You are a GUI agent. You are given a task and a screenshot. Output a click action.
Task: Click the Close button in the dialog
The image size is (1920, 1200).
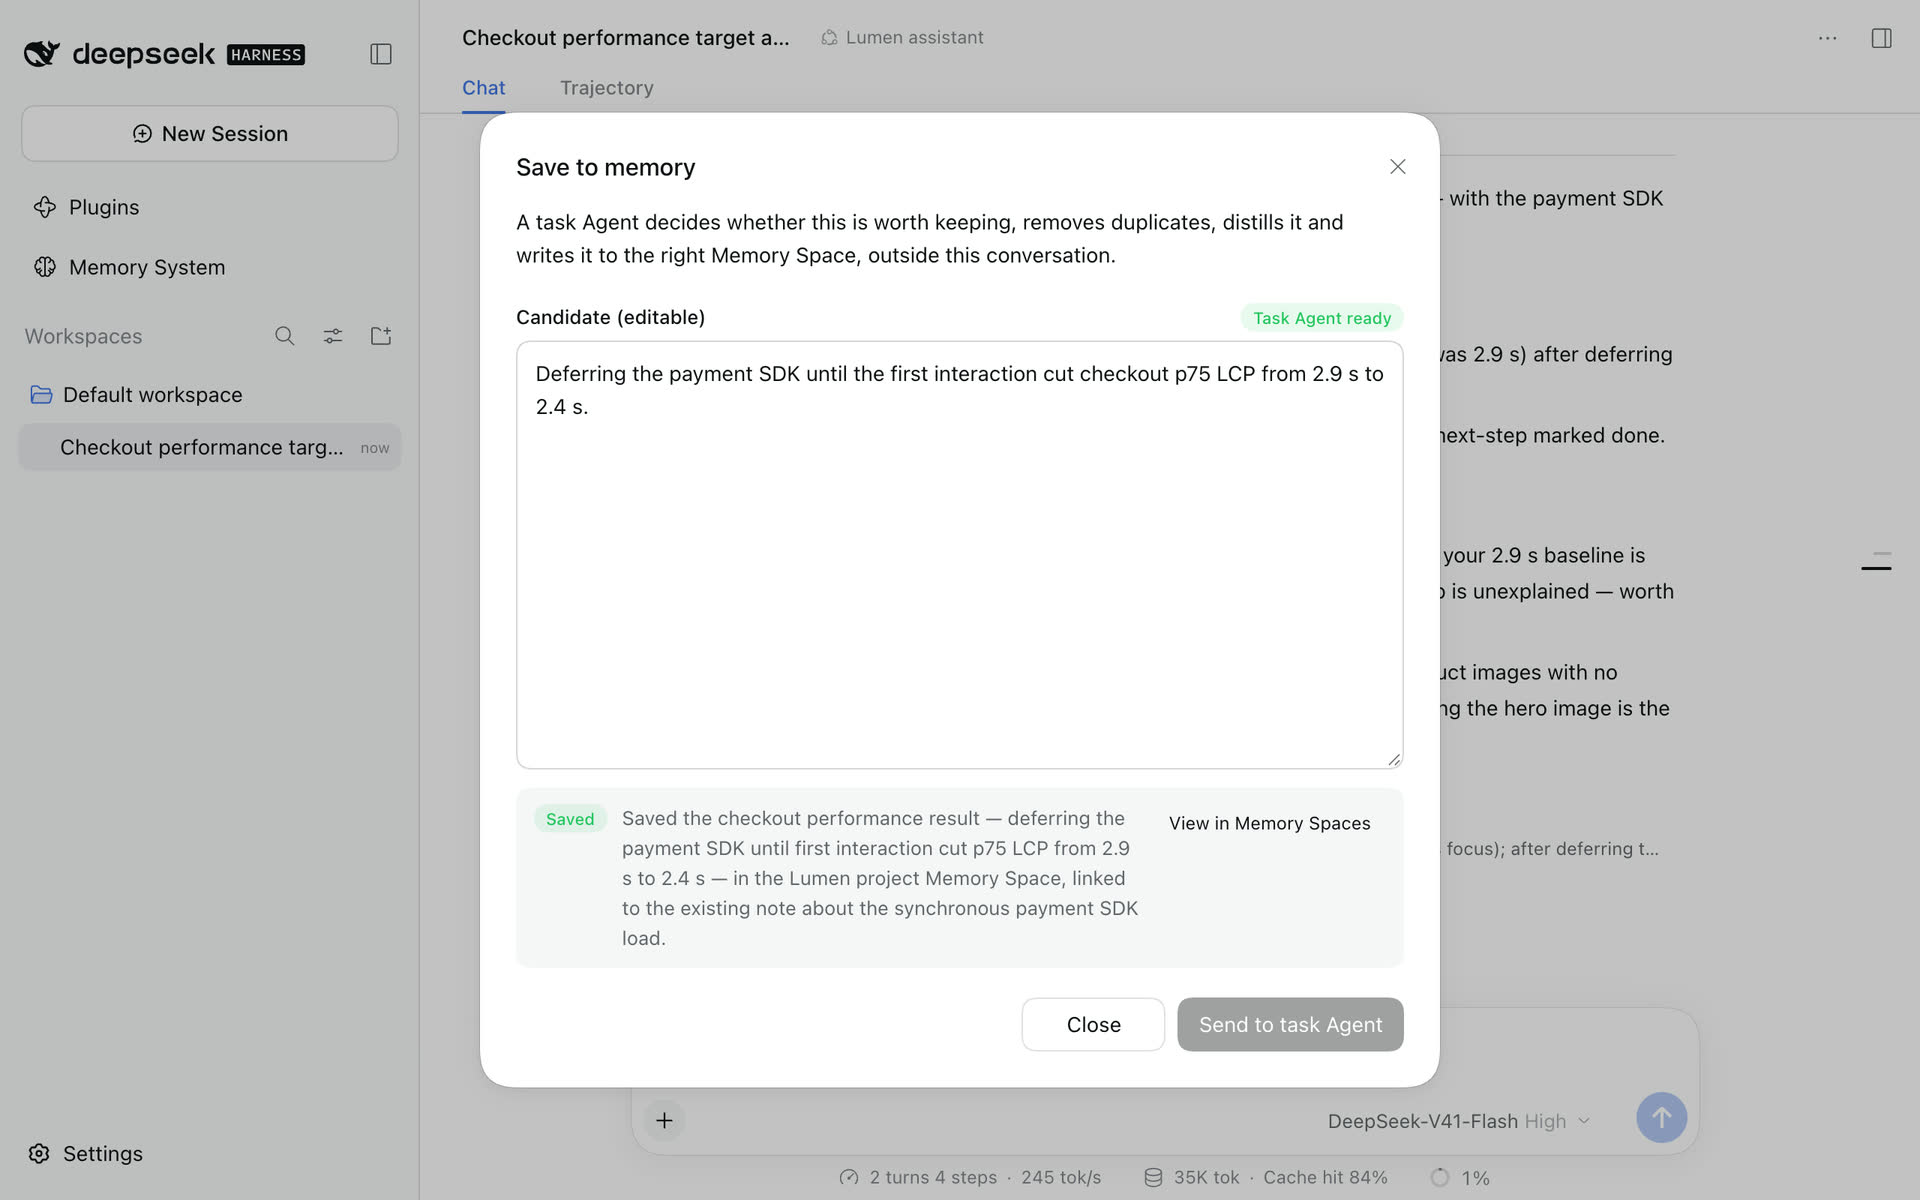(x=1093, y=1024)
